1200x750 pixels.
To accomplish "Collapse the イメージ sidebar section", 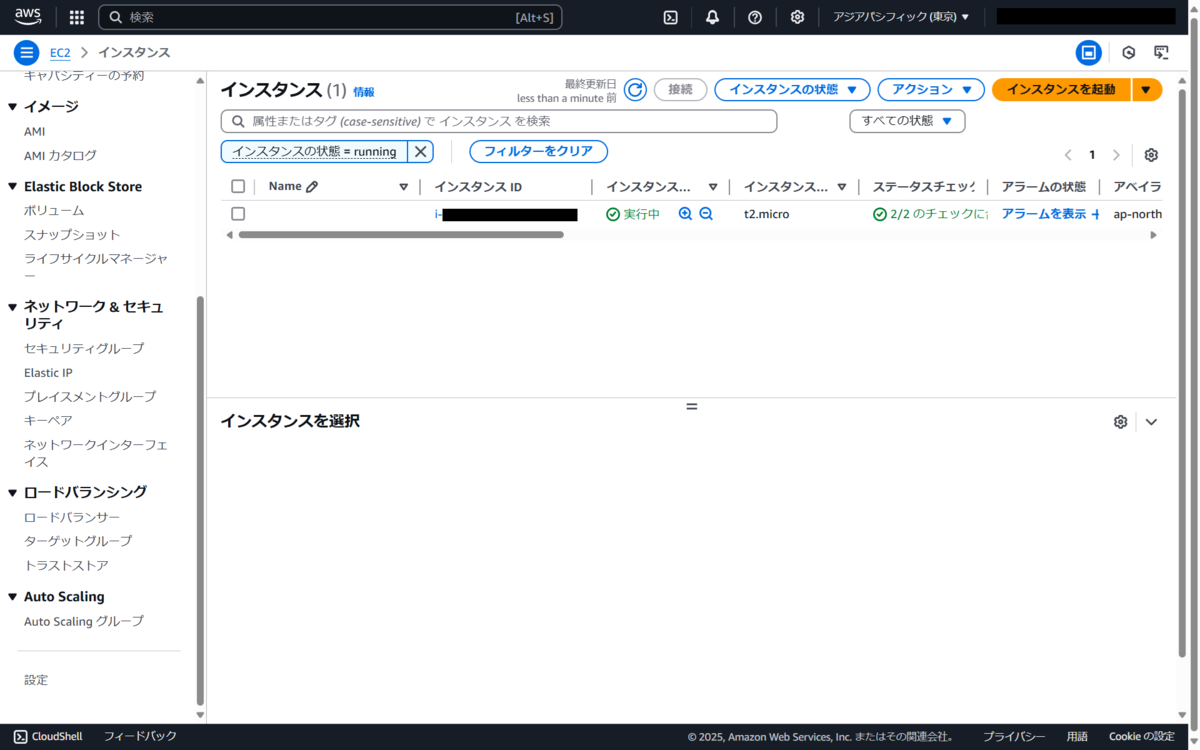I will coord(13,107).
